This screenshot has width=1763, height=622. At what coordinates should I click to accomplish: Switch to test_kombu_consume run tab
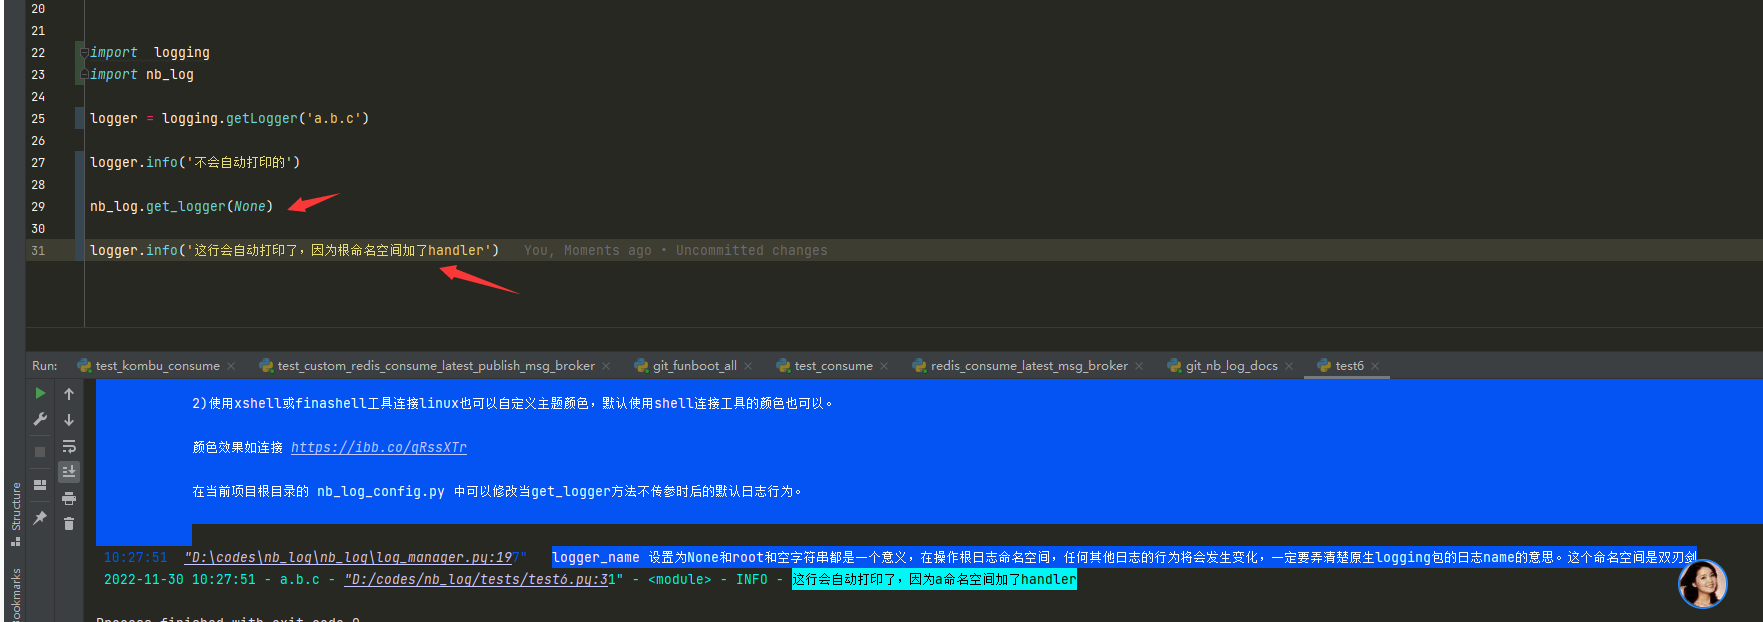pyautogui.click(x=148, y=366)
